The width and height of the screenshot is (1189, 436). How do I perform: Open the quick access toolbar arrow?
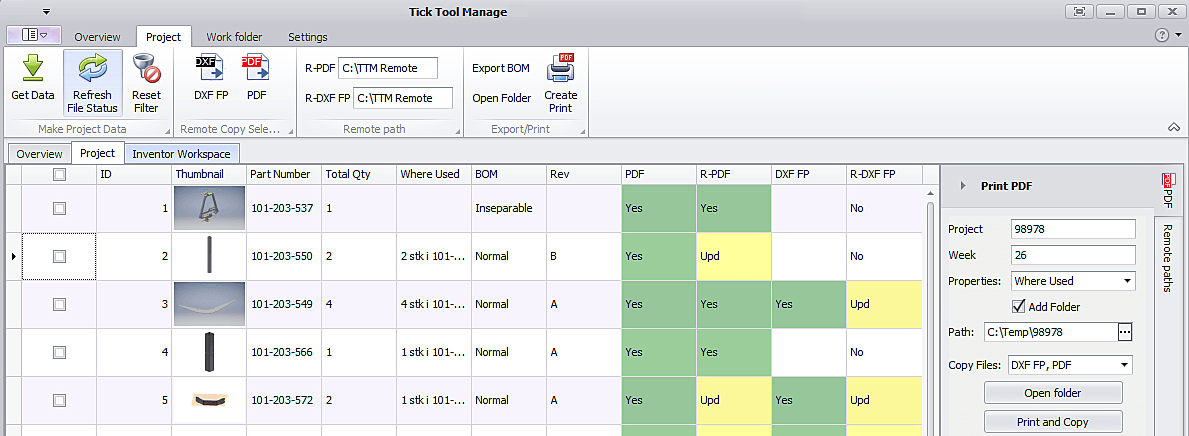tap(47, 11)
